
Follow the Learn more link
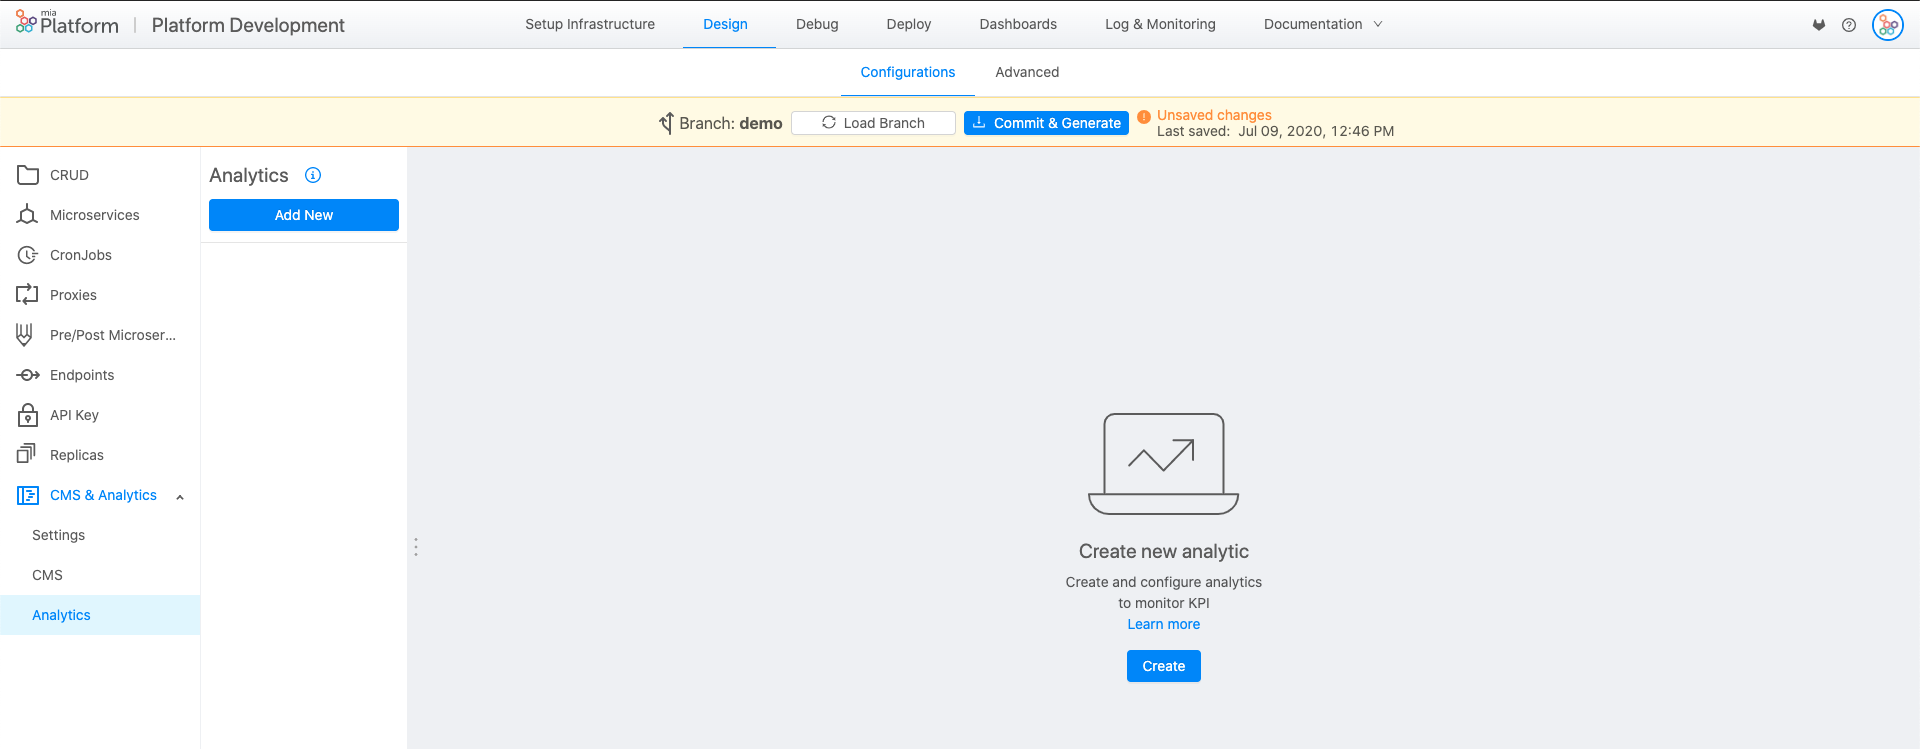click(x=1163, y=624)
